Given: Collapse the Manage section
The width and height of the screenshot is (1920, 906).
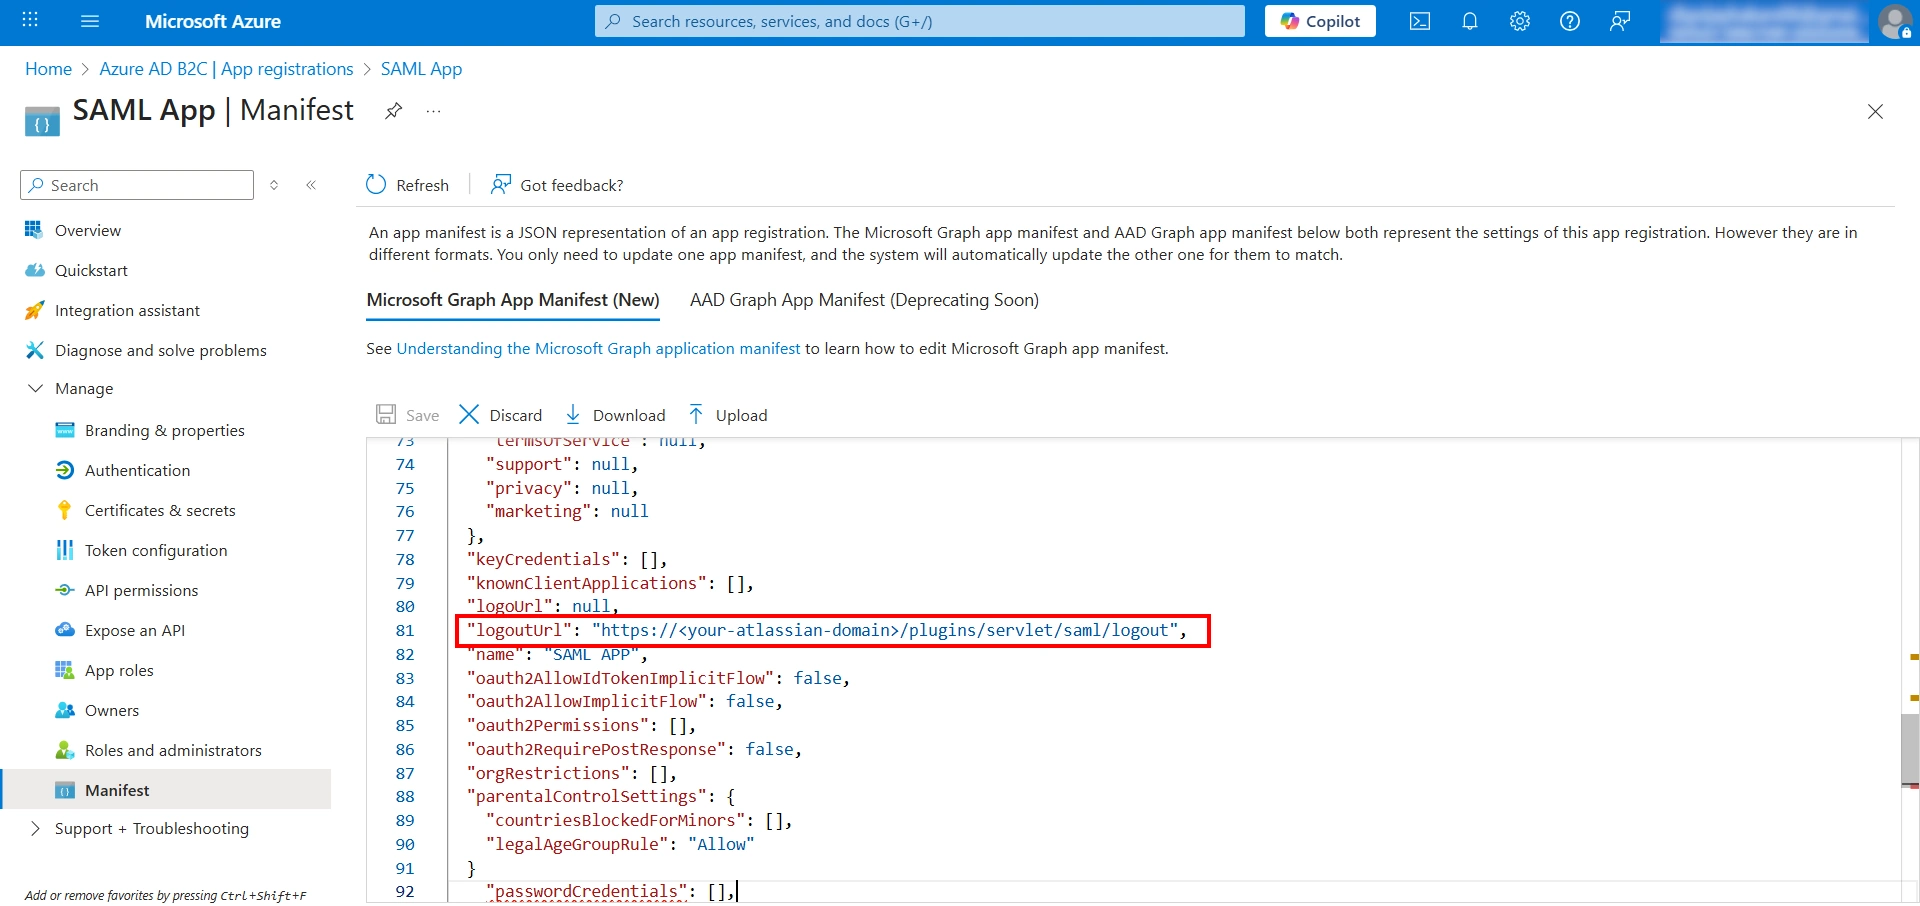Looking at the screenshot, I should (x=36, y=388).
